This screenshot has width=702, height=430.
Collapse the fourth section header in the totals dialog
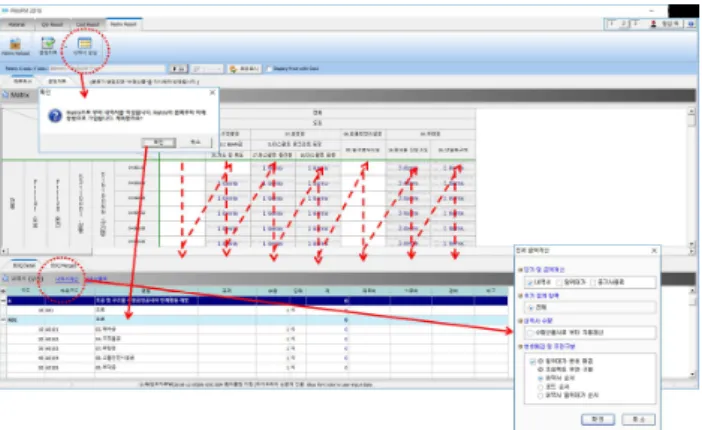tap(520, 346)
